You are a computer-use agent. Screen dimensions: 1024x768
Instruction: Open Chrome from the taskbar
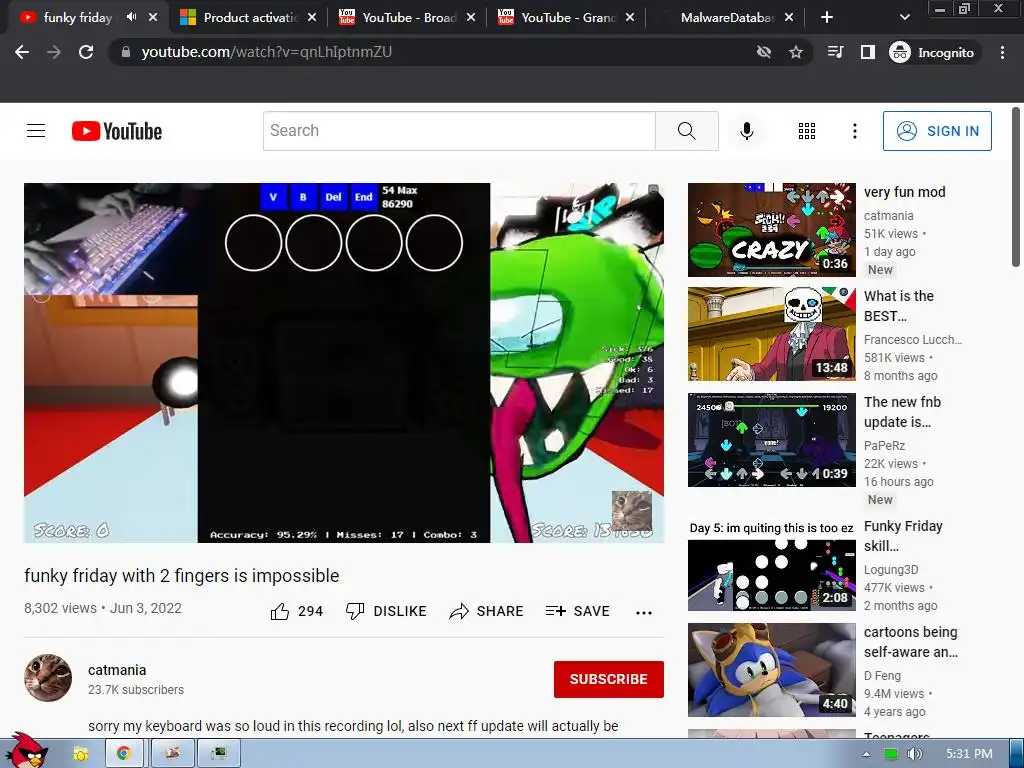click(123, 754)
